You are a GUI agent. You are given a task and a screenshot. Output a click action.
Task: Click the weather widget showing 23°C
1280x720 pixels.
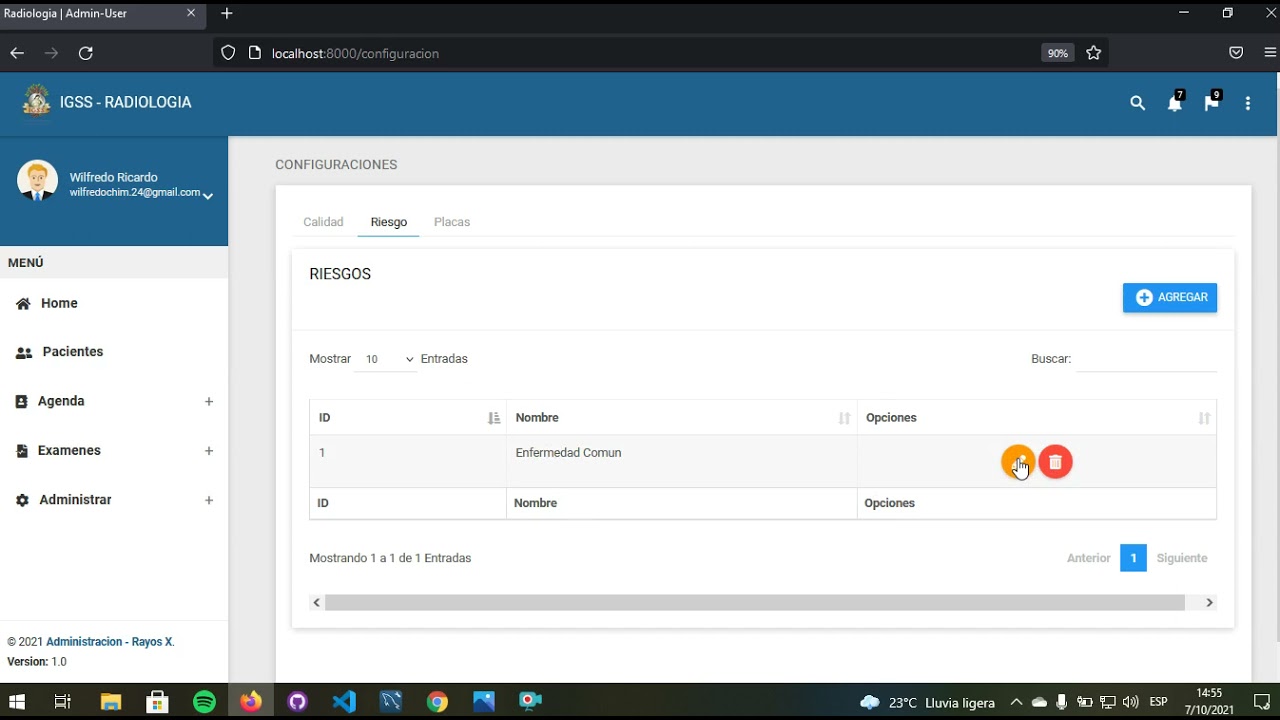(928, 703)
